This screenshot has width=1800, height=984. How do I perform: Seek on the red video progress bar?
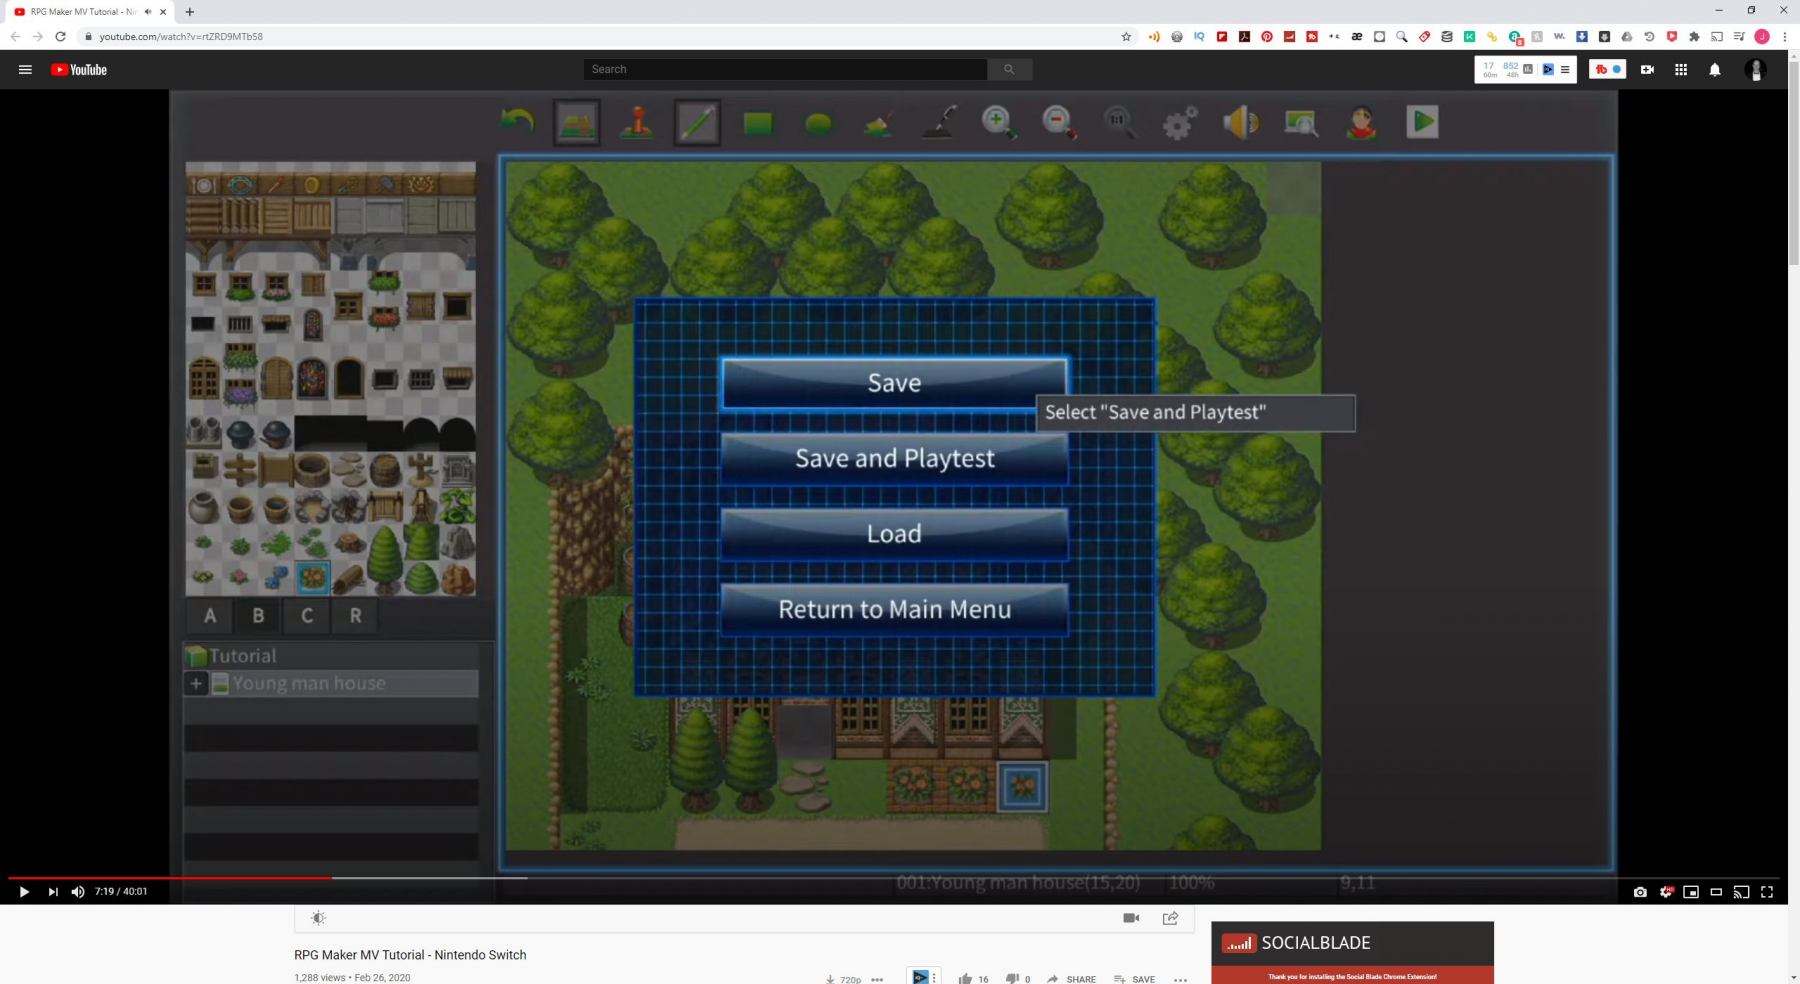point(170,878)
